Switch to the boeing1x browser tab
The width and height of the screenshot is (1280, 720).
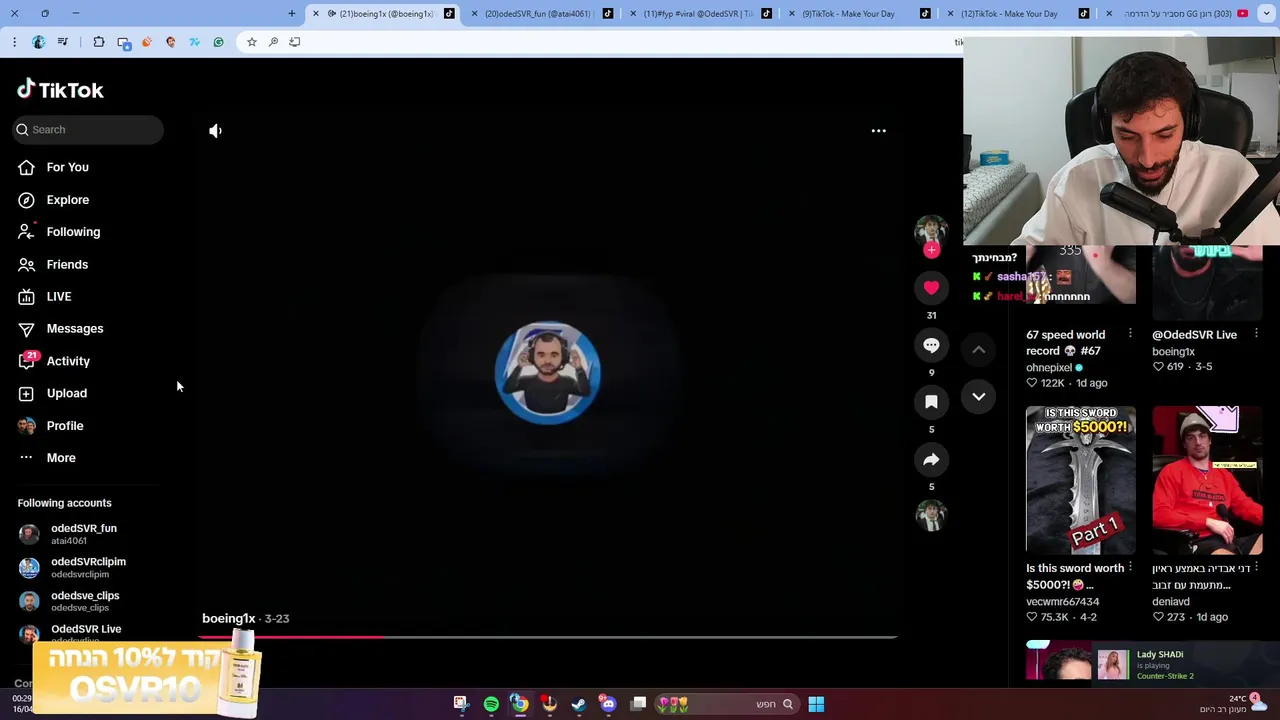point(385,14)
